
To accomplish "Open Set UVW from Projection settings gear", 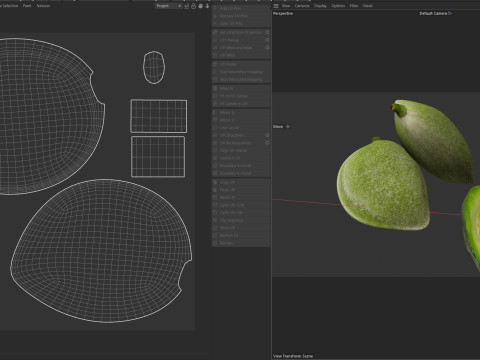I will point(267,33).
